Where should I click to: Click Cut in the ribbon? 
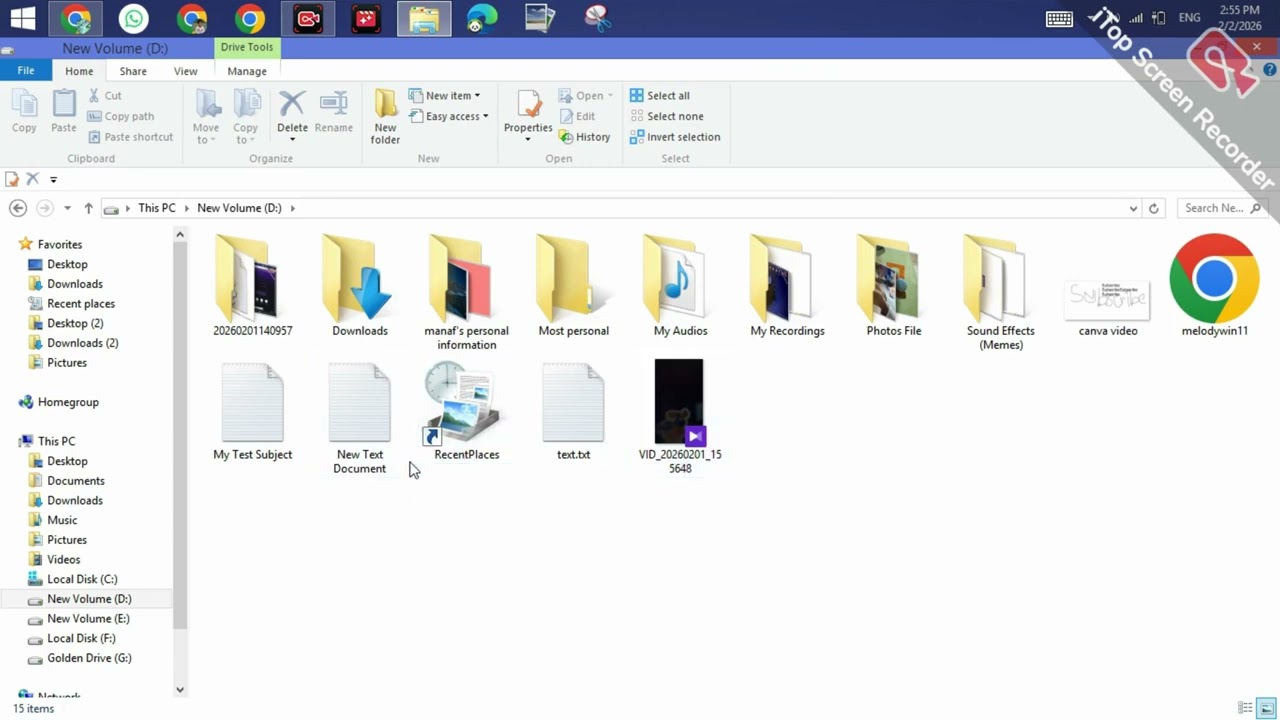coord(104,95)
